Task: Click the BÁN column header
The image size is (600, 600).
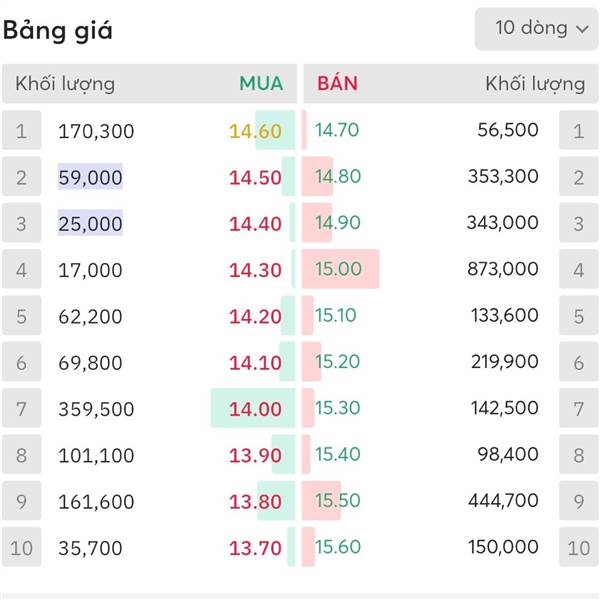Action: click(337, 84)
